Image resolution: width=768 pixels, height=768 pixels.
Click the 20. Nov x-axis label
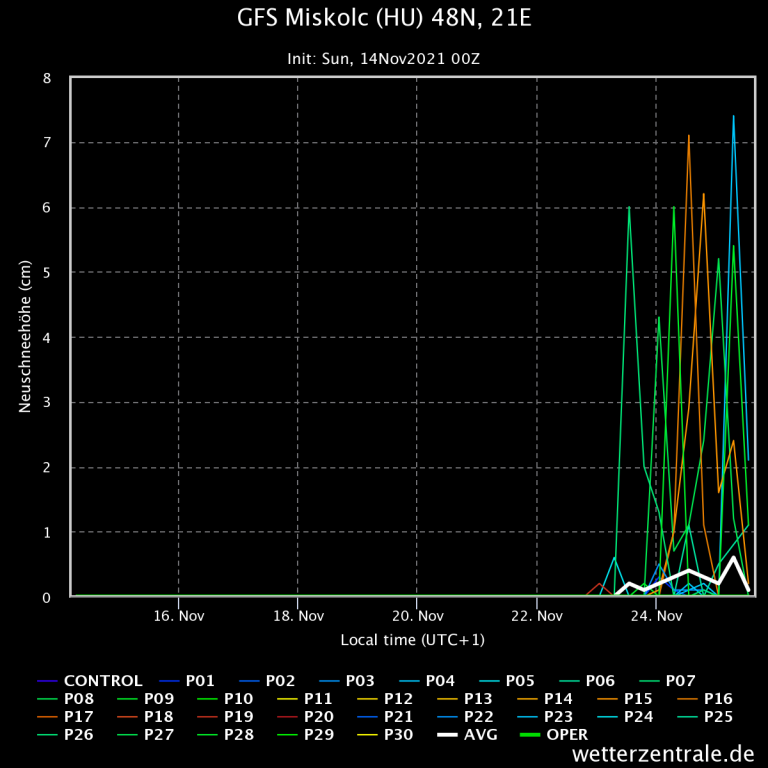(417, 616)
